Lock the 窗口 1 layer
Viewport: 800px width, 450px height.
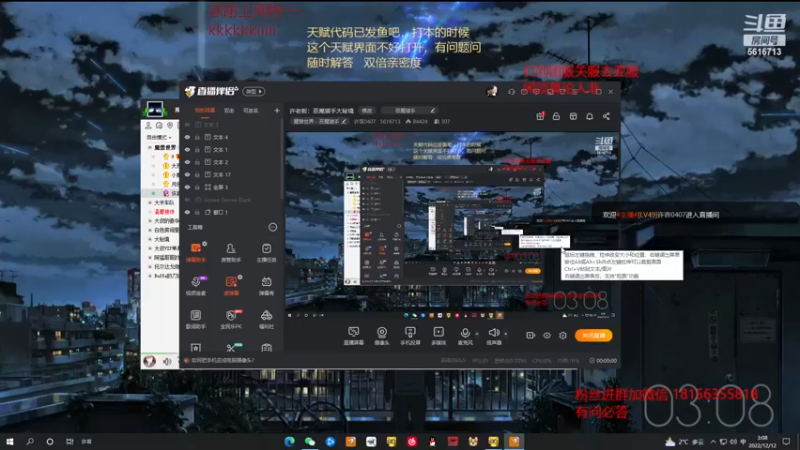click(197, 212)
